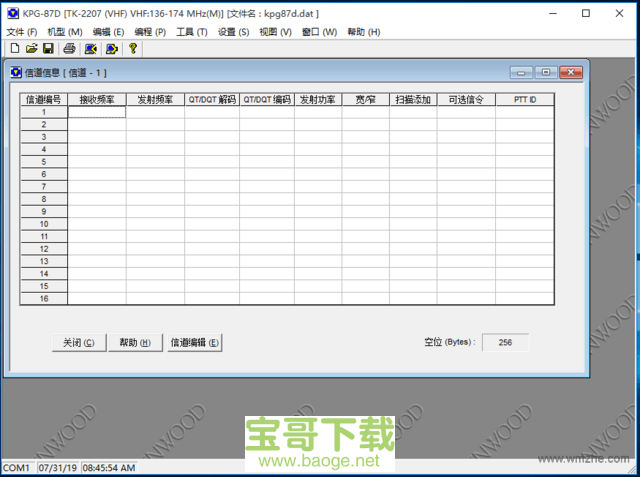Select channel row number 8
The height and width of the screenshot is (477, 640).
44,199
